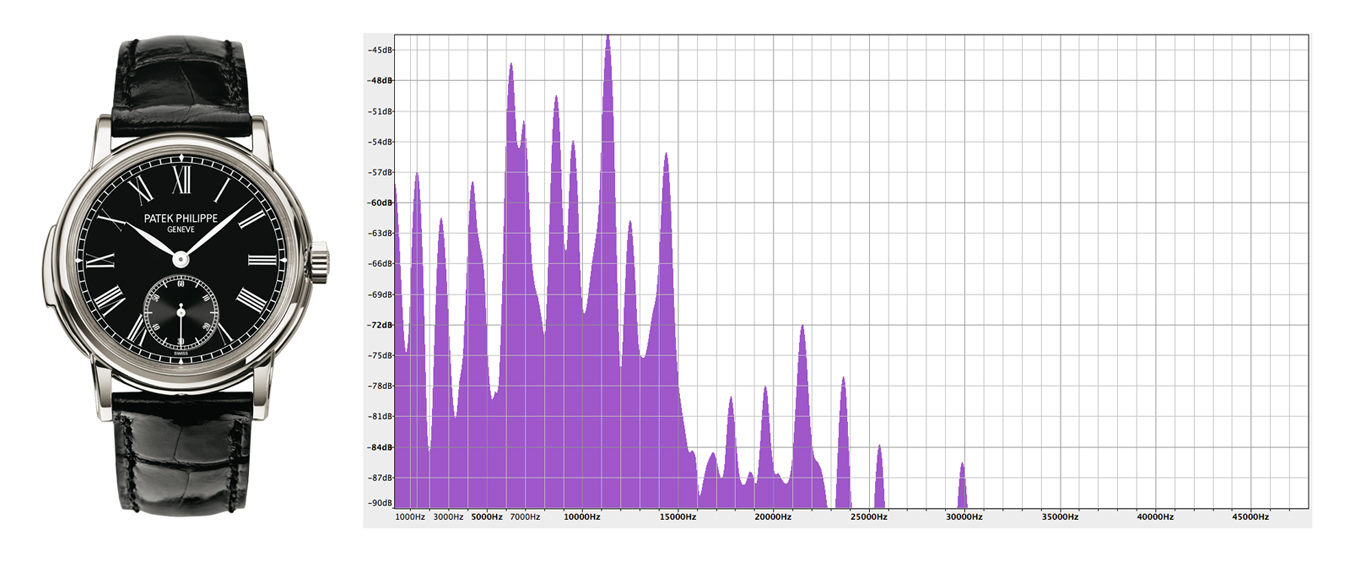Select the 45000Hz frequency label

[1250, 517]
